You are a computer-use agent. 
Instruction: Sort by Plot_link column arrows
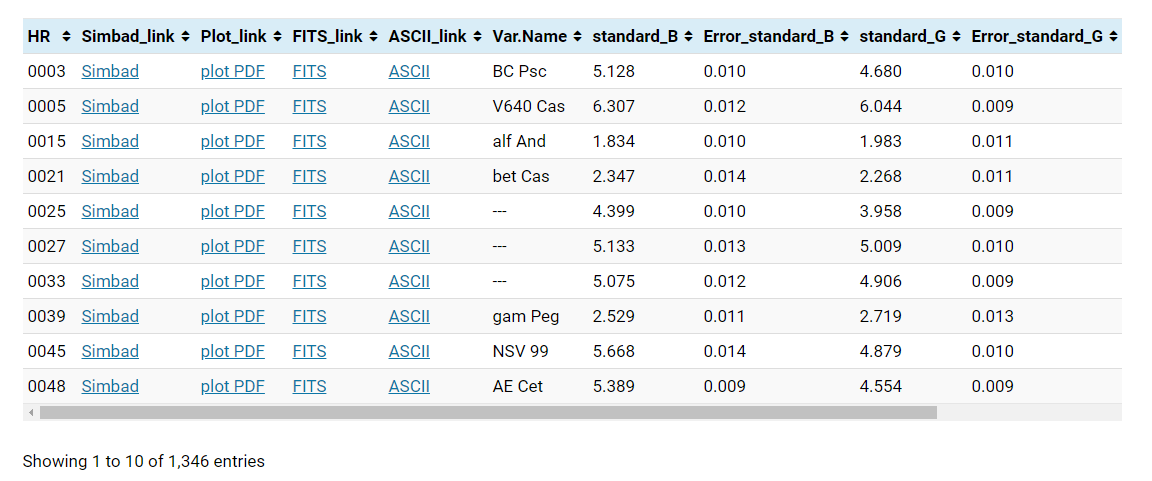(278, 36)
